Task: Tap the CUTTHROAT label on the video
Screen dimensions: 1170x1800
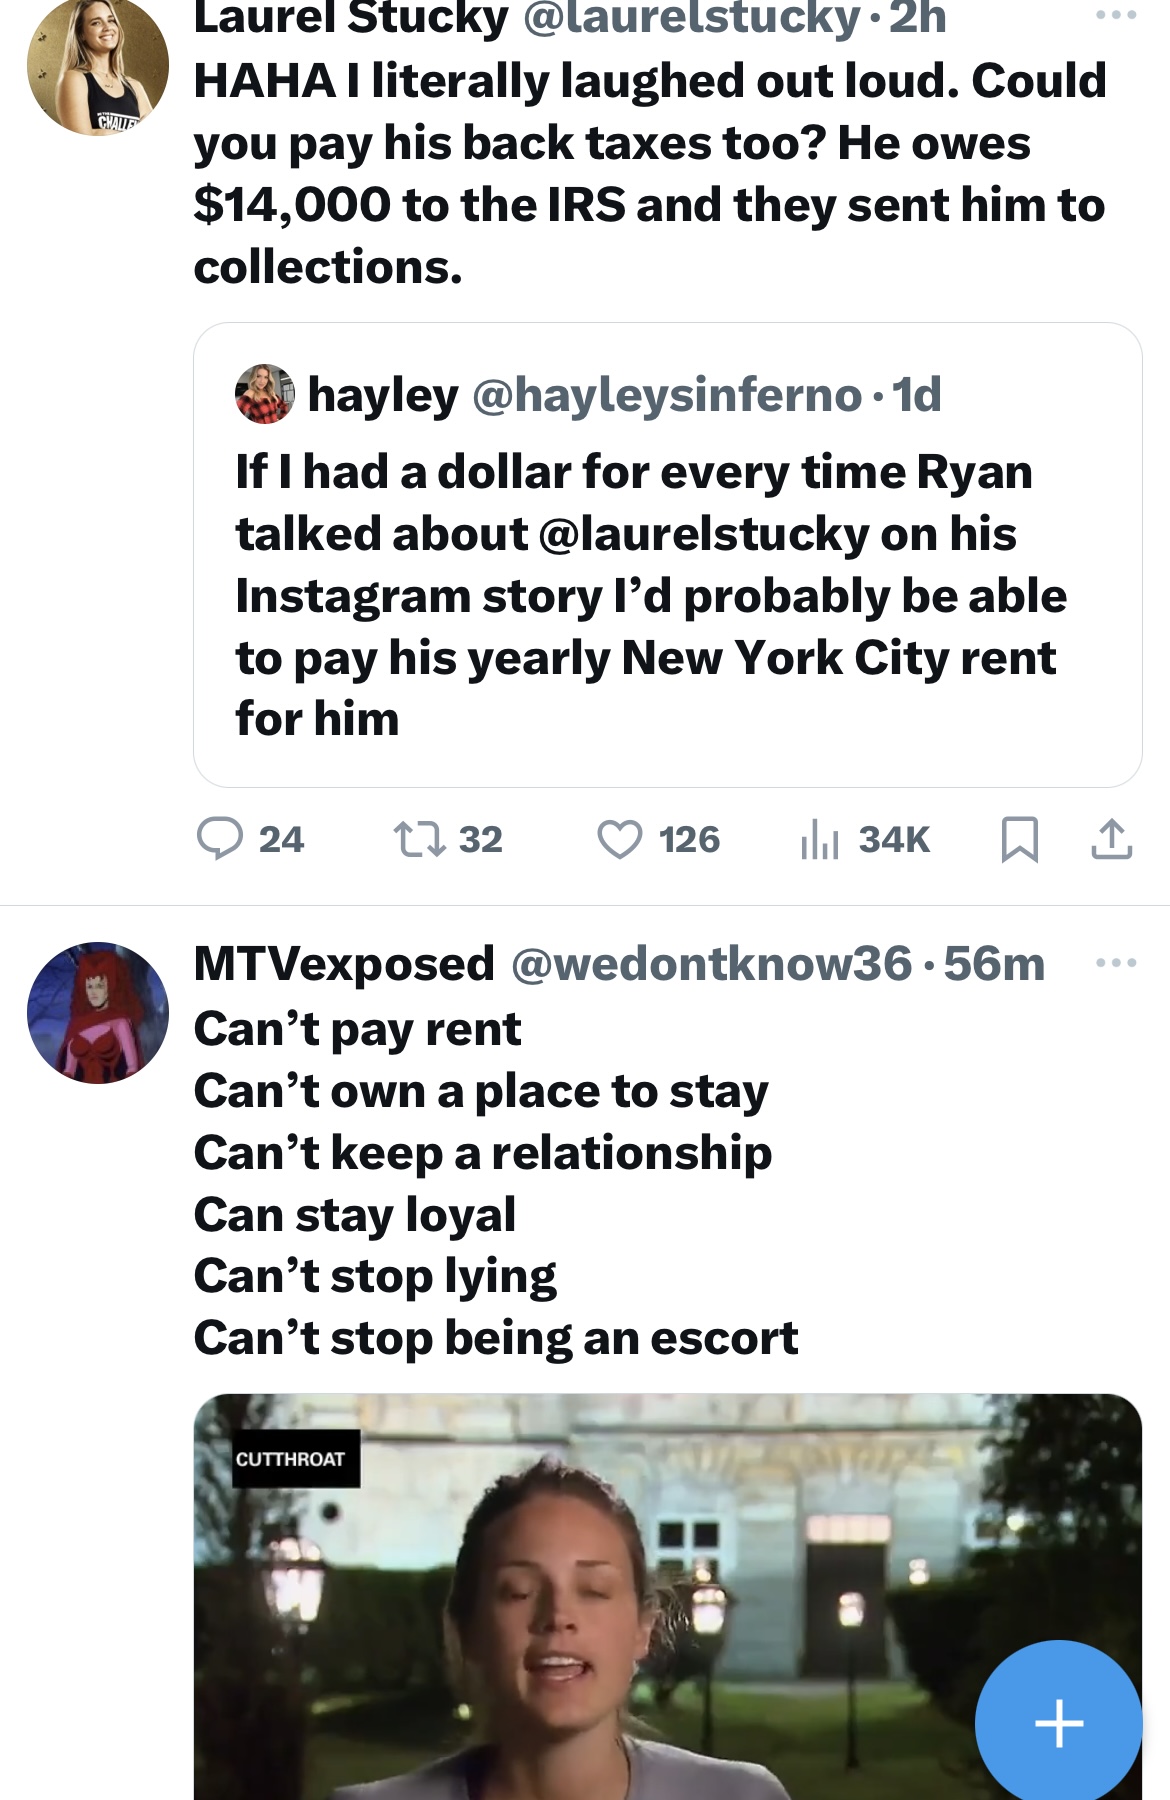Action: (x=290, y=1459)
